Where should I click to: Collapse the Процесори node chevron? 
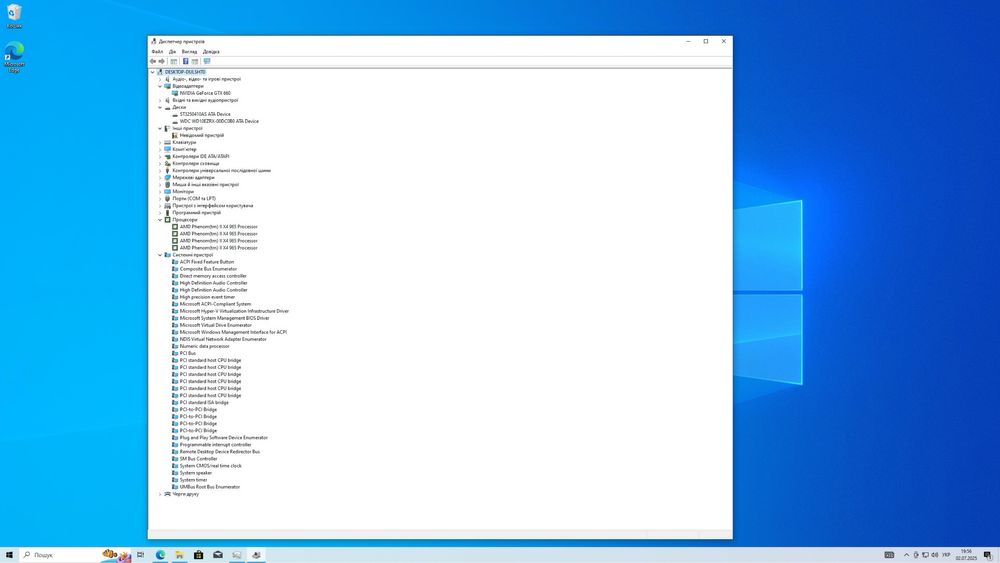point(160,219)
